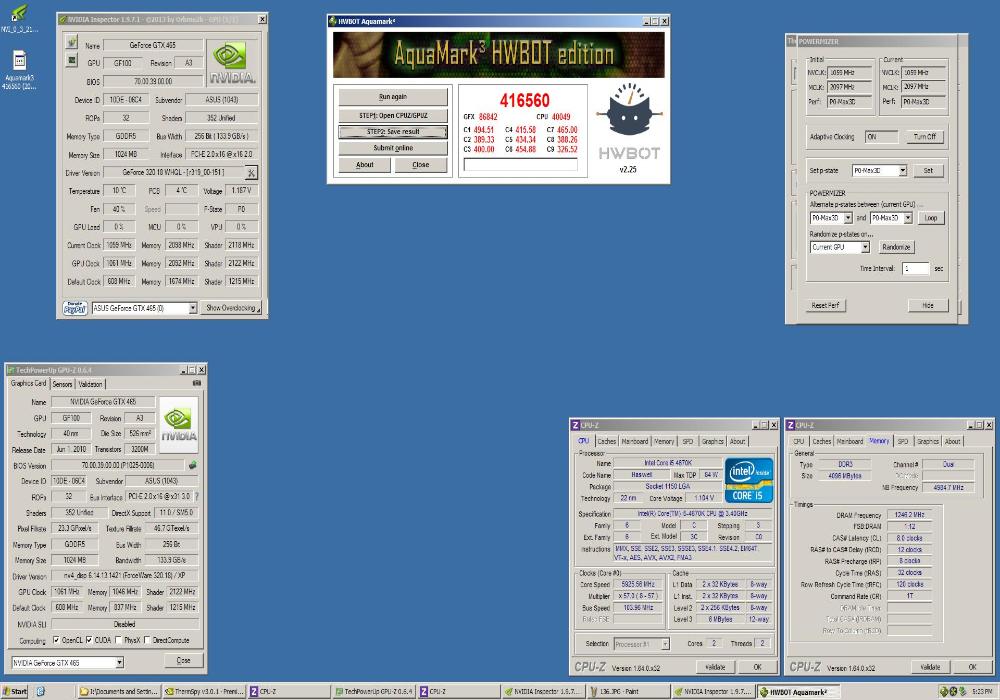Click the Time Interval input field in Powermizer
1000x700 pixels.
916,268
